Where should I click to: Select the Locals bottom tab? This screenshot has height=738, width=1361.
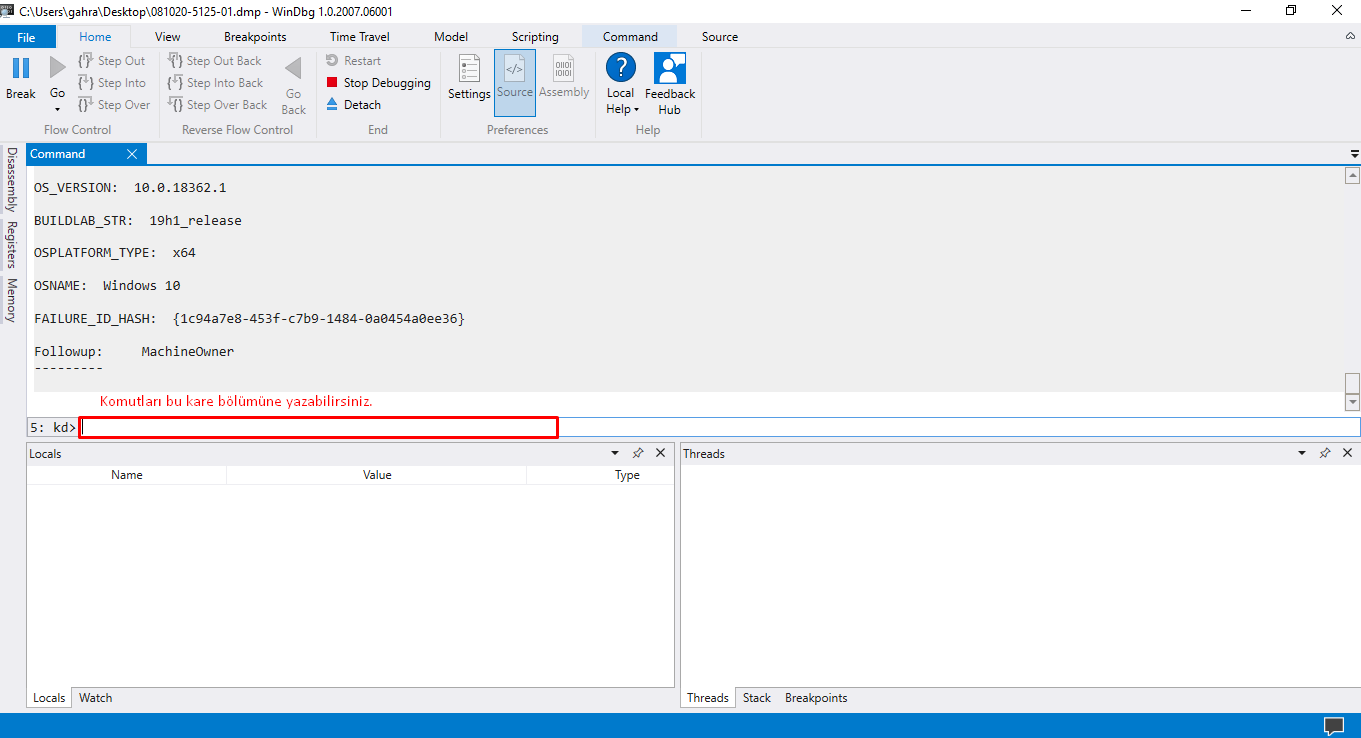tap(49, 698)
